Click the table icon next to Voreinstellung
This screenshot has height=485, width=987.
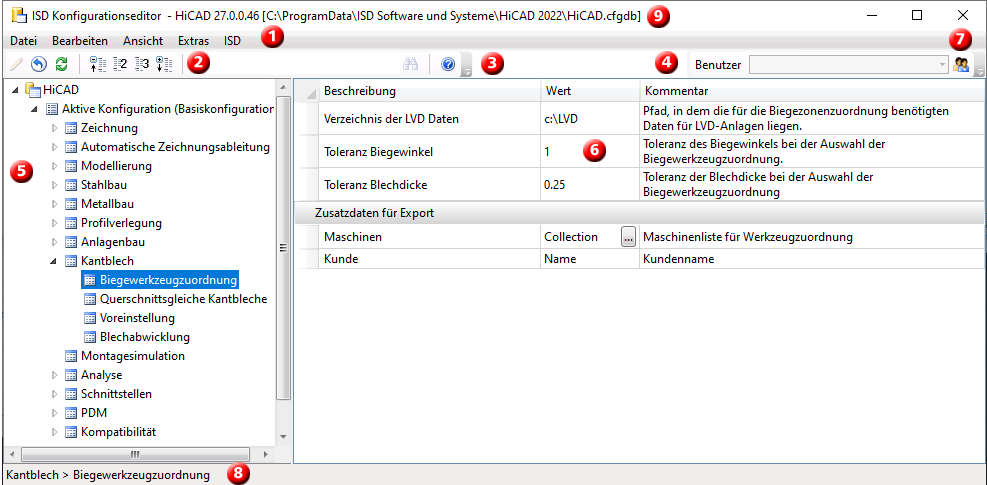(x=90, y=318)
